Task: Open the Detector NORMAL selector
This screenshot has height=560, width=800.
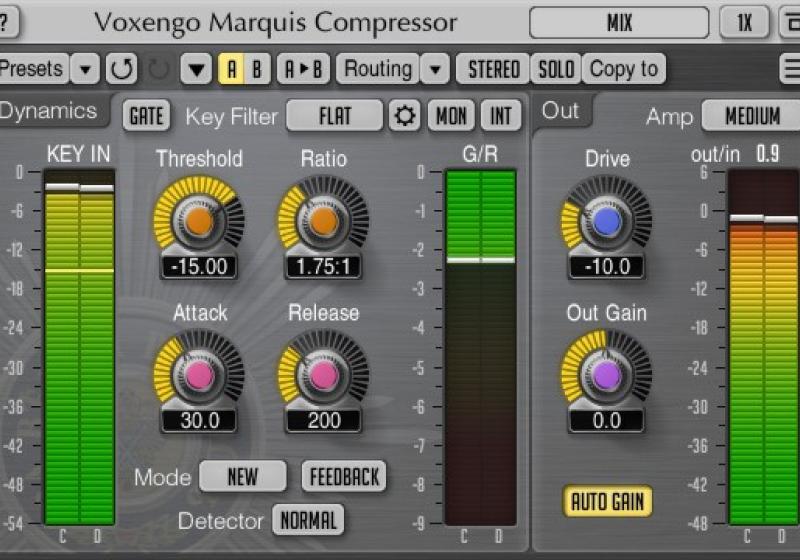Action: pos(308,520)
